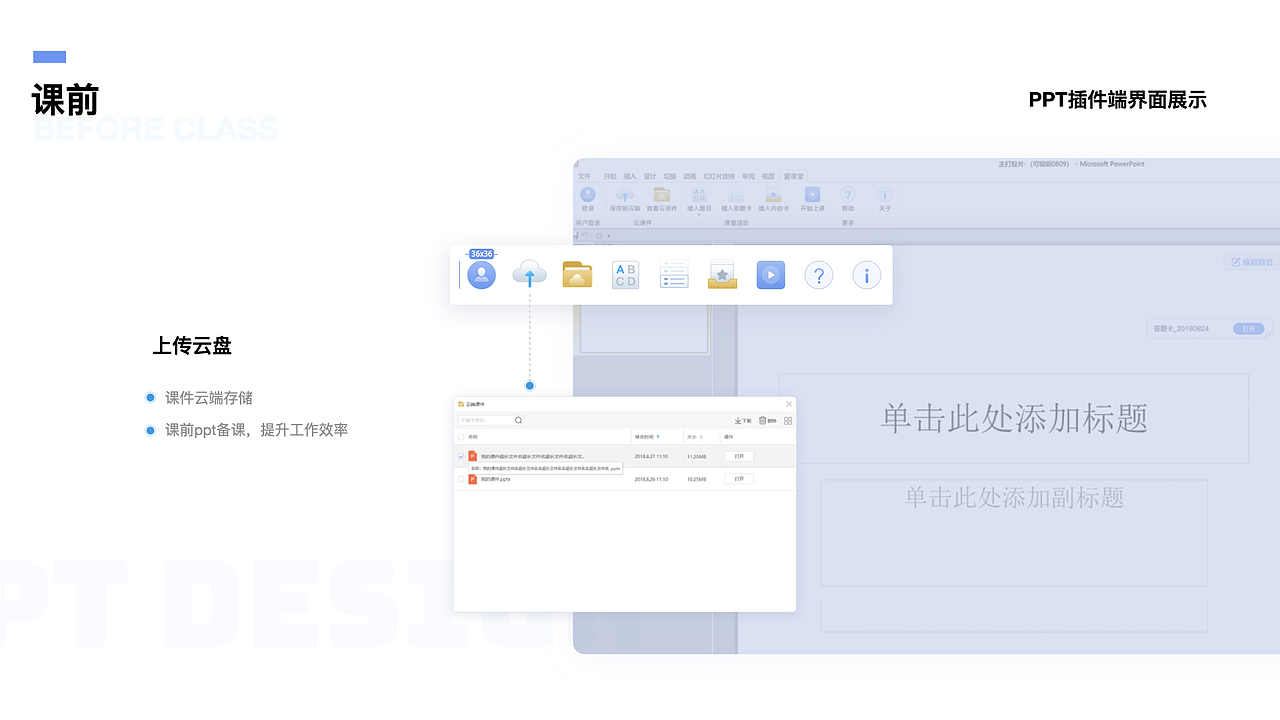Switch to the 切换 ribbon tab
This screenshot has width=1280, height=720.
click(670, 176)
